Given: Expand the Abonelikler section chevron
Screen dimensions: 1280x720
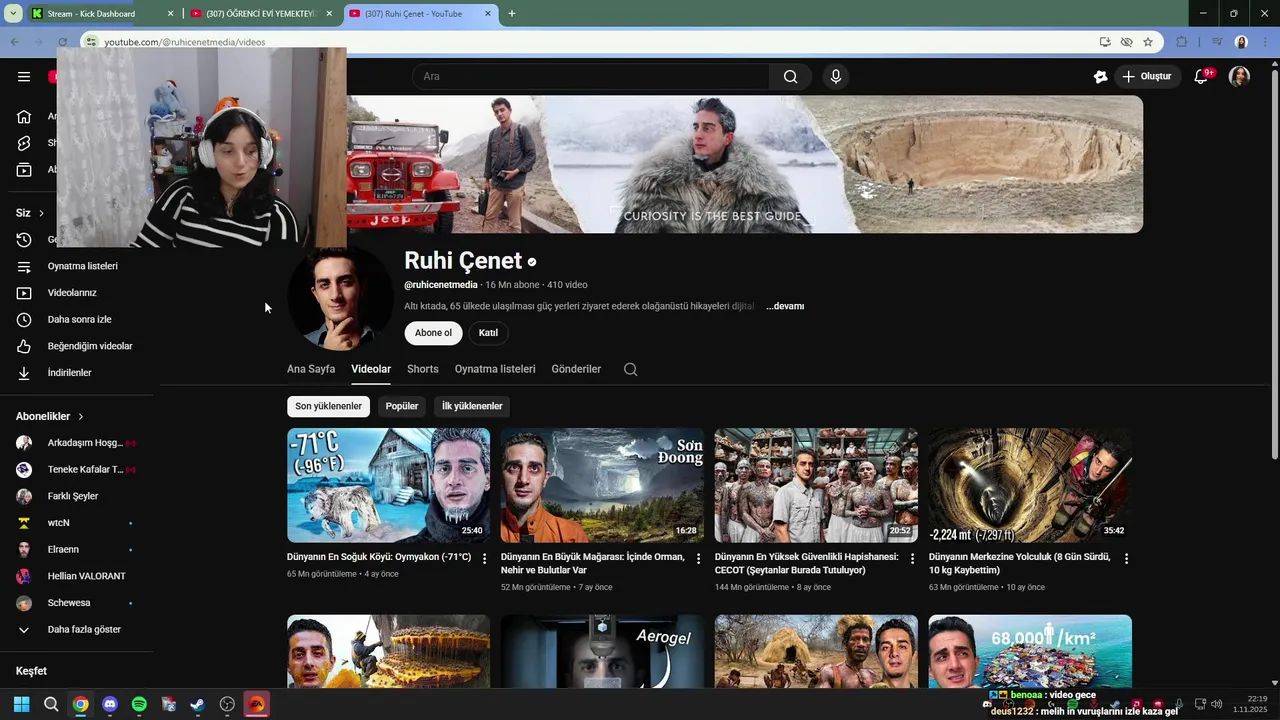Looking at the screenshot, I should point(81,416).
